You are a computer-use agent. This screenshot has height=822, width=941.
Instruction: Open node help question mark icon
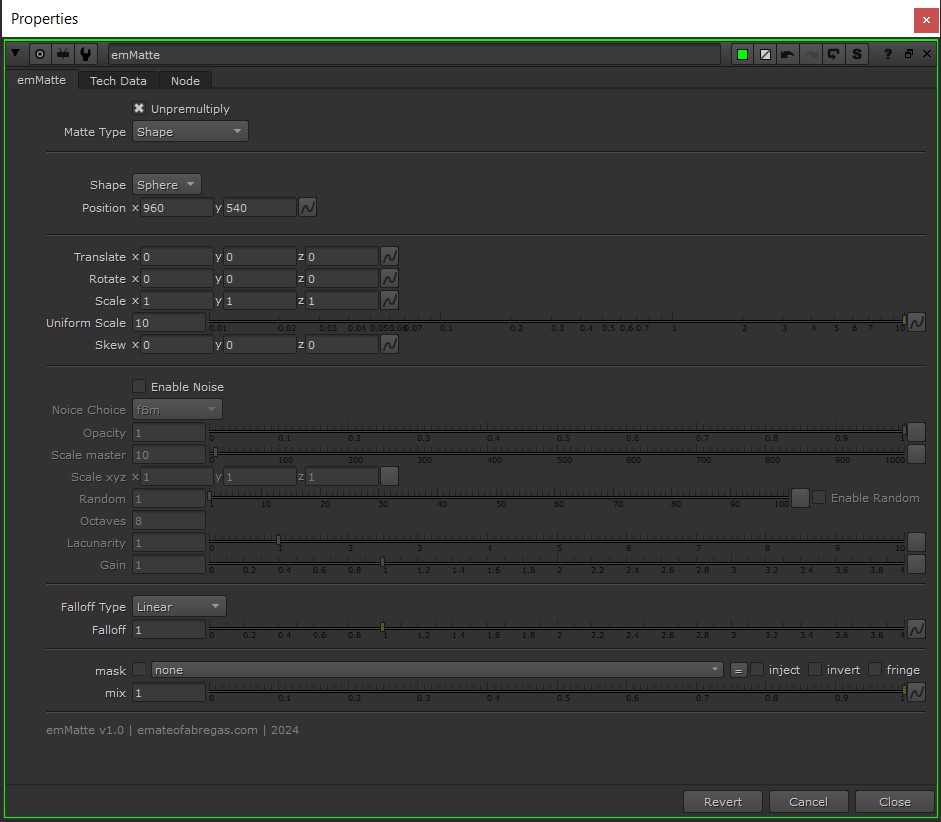[x=887, y=54]
